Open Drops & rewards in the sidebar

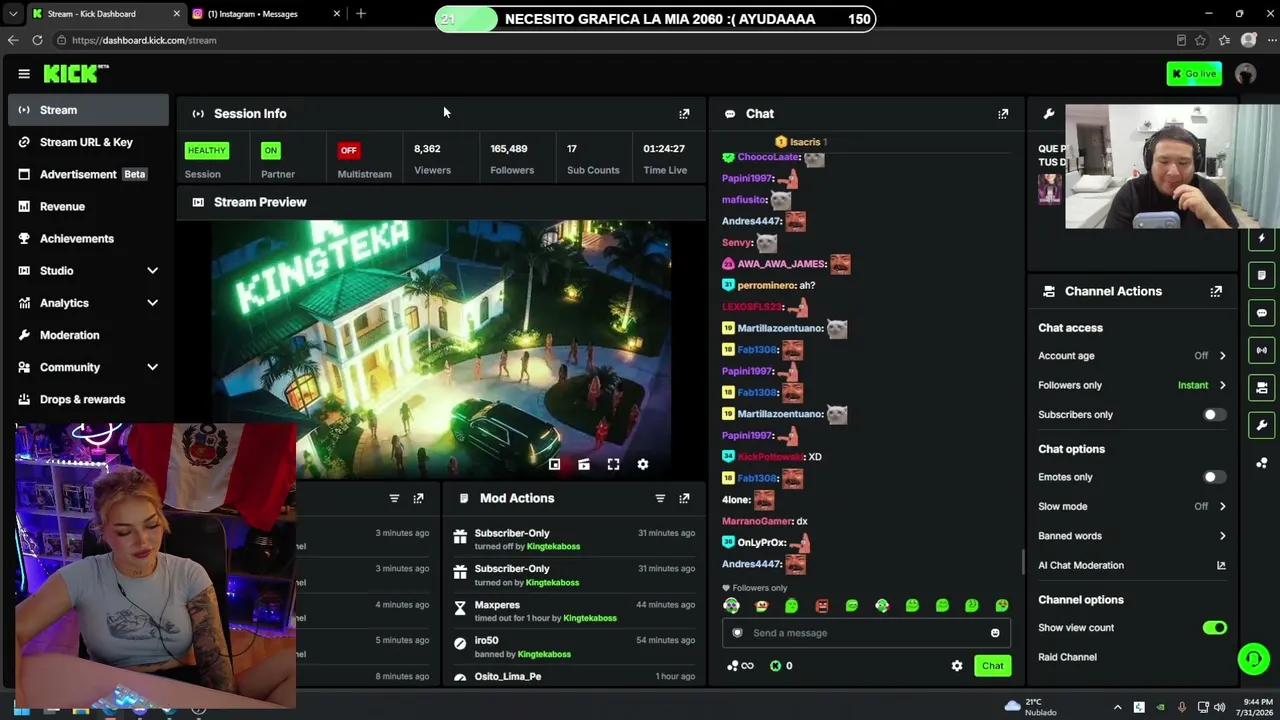tap(88, 399)
